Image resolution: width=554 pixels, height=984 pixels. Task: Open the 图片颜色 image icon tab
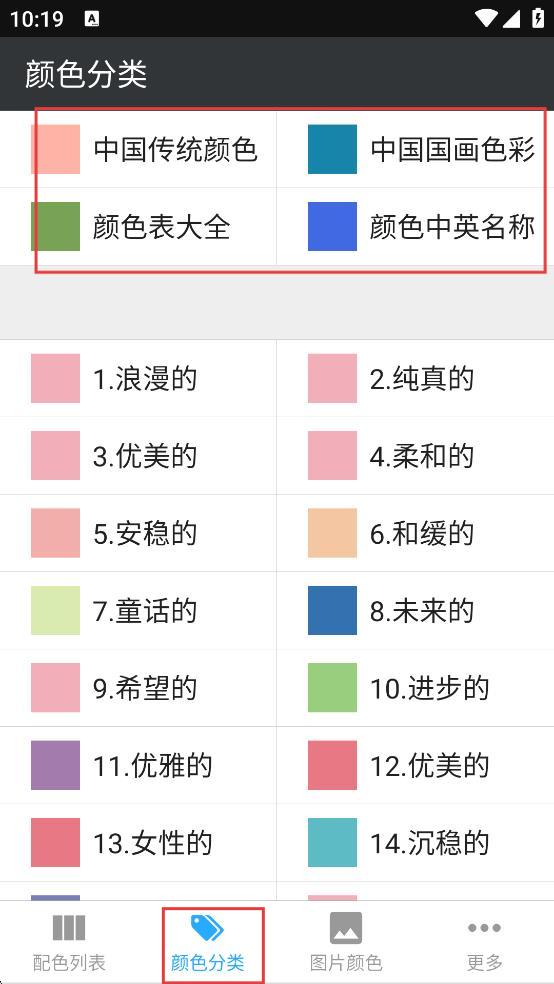(346, 928)
